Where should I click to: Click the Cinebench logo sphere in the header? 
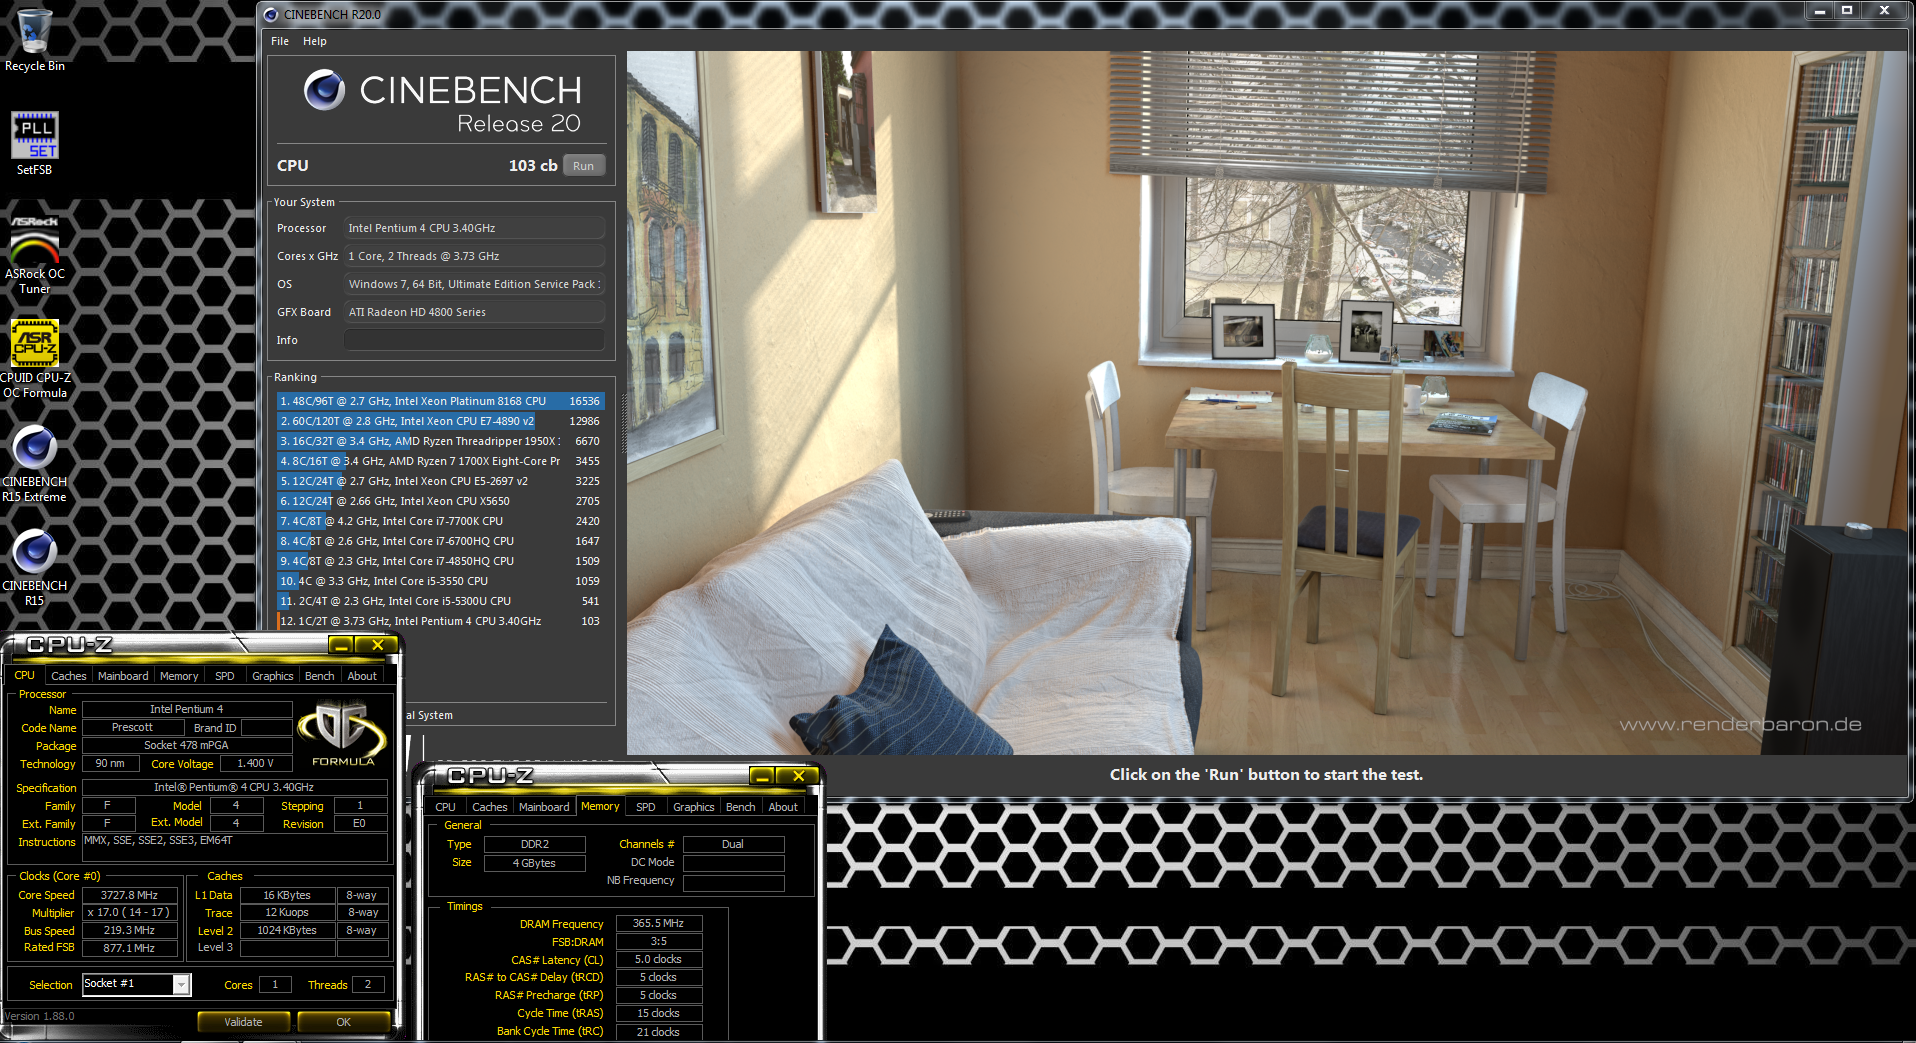[324, 90]
